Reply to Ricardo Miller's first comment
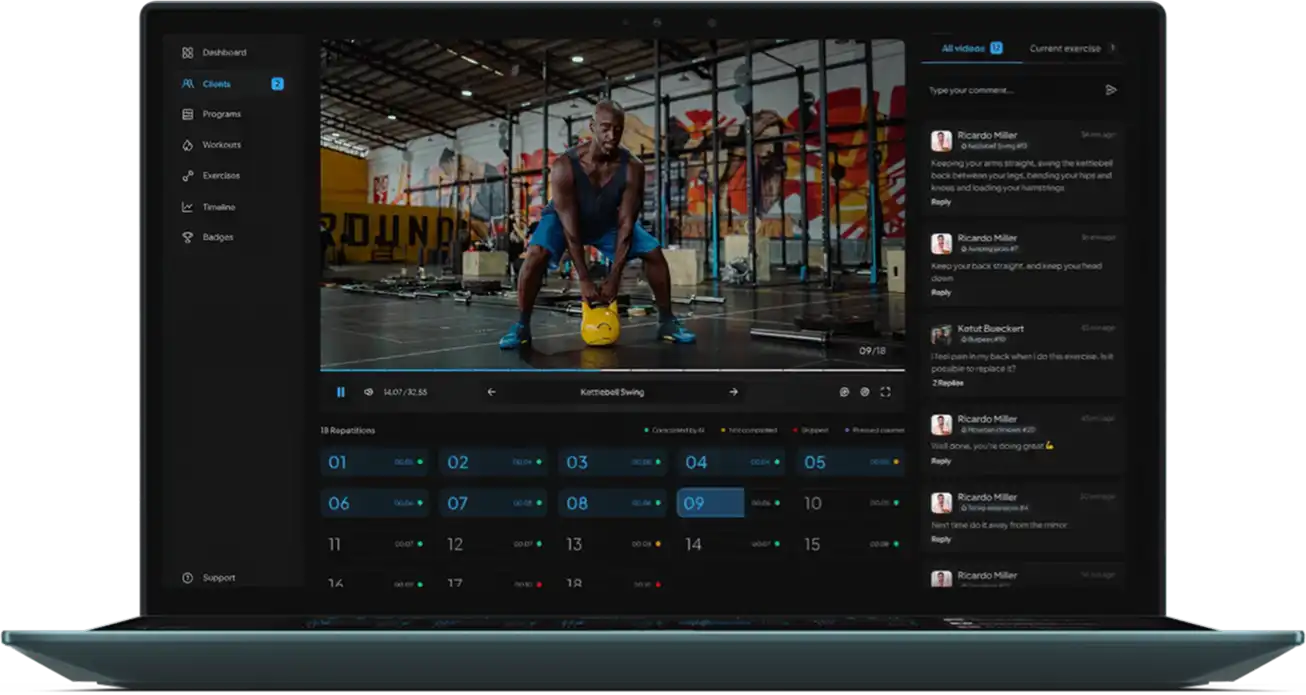Screen dimensions: 1306x695 pos(941,203)
